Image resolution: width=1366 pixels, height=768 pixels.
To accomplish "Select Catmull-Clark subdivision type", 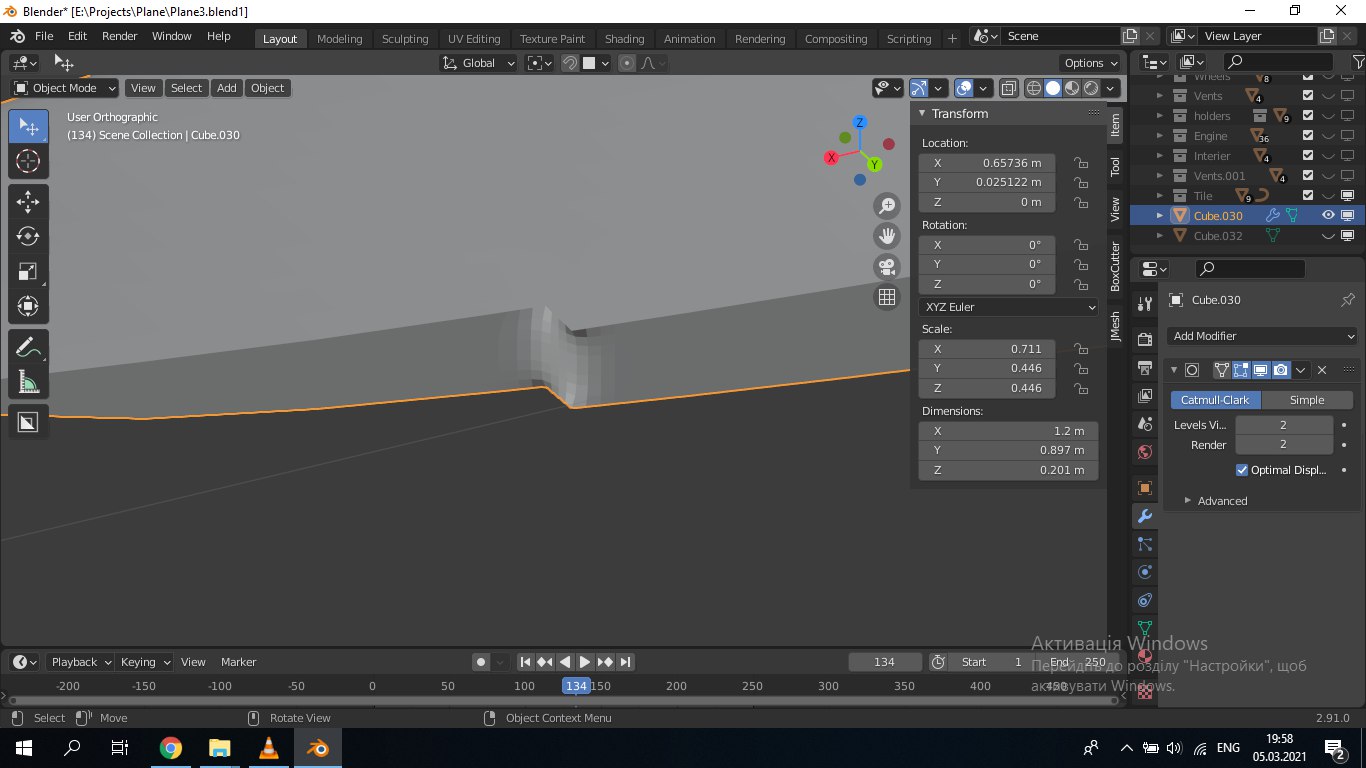I will 1215,400.
